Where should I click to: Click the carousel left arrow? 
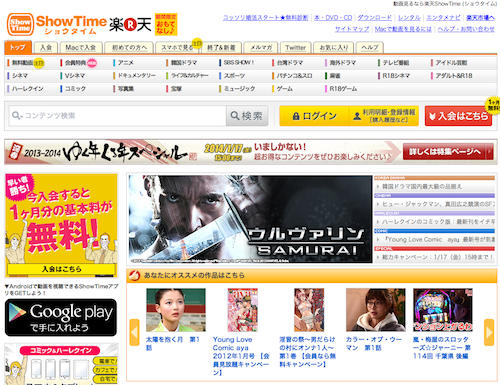pyautogui.click(x=134, y=332)
